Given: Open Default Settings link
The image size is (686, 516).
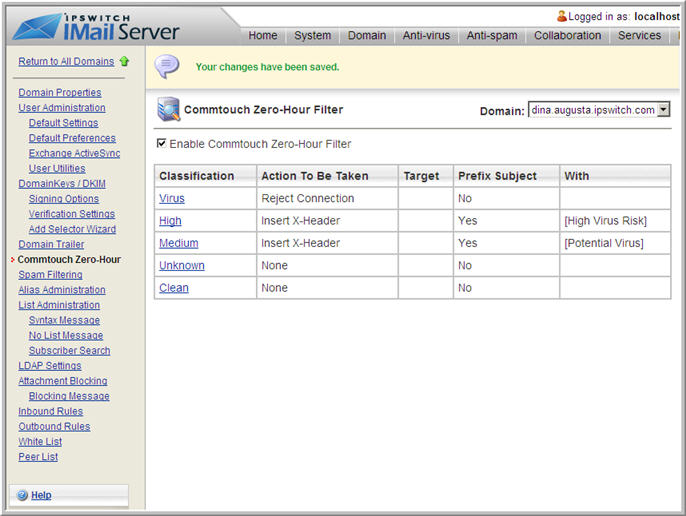Looking at the screenshot, I should (x=63, y=123).
